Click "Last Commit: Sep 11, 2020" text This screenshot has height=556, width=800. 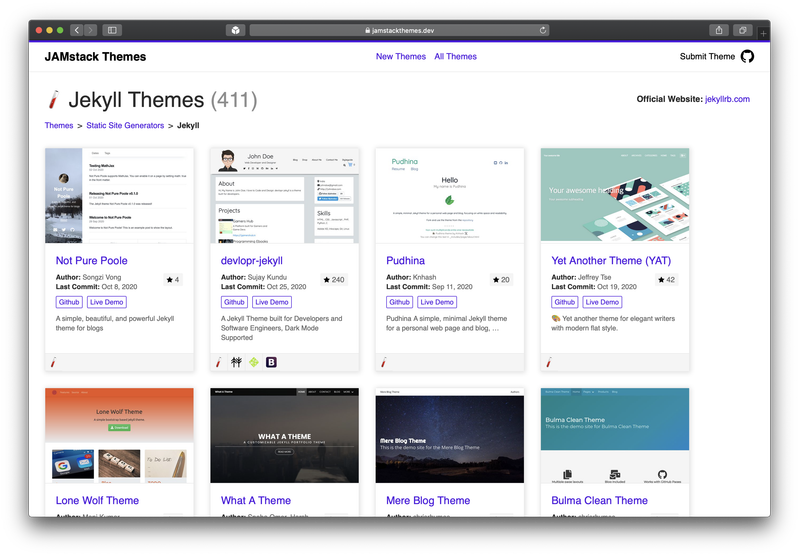coord(429,287)
